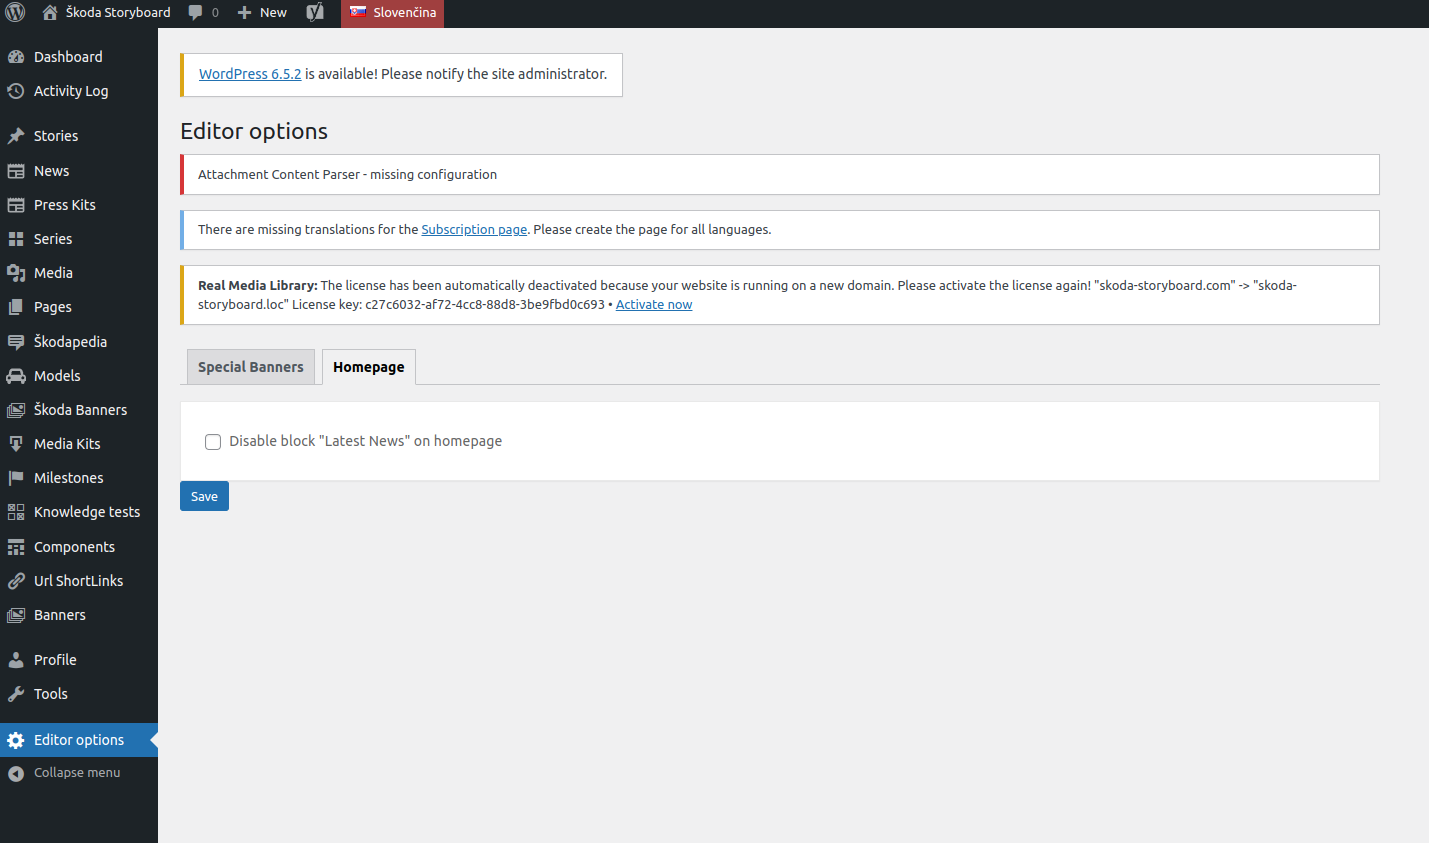Tick Disable block "Latest News" checkbox

tap(213, 442)
